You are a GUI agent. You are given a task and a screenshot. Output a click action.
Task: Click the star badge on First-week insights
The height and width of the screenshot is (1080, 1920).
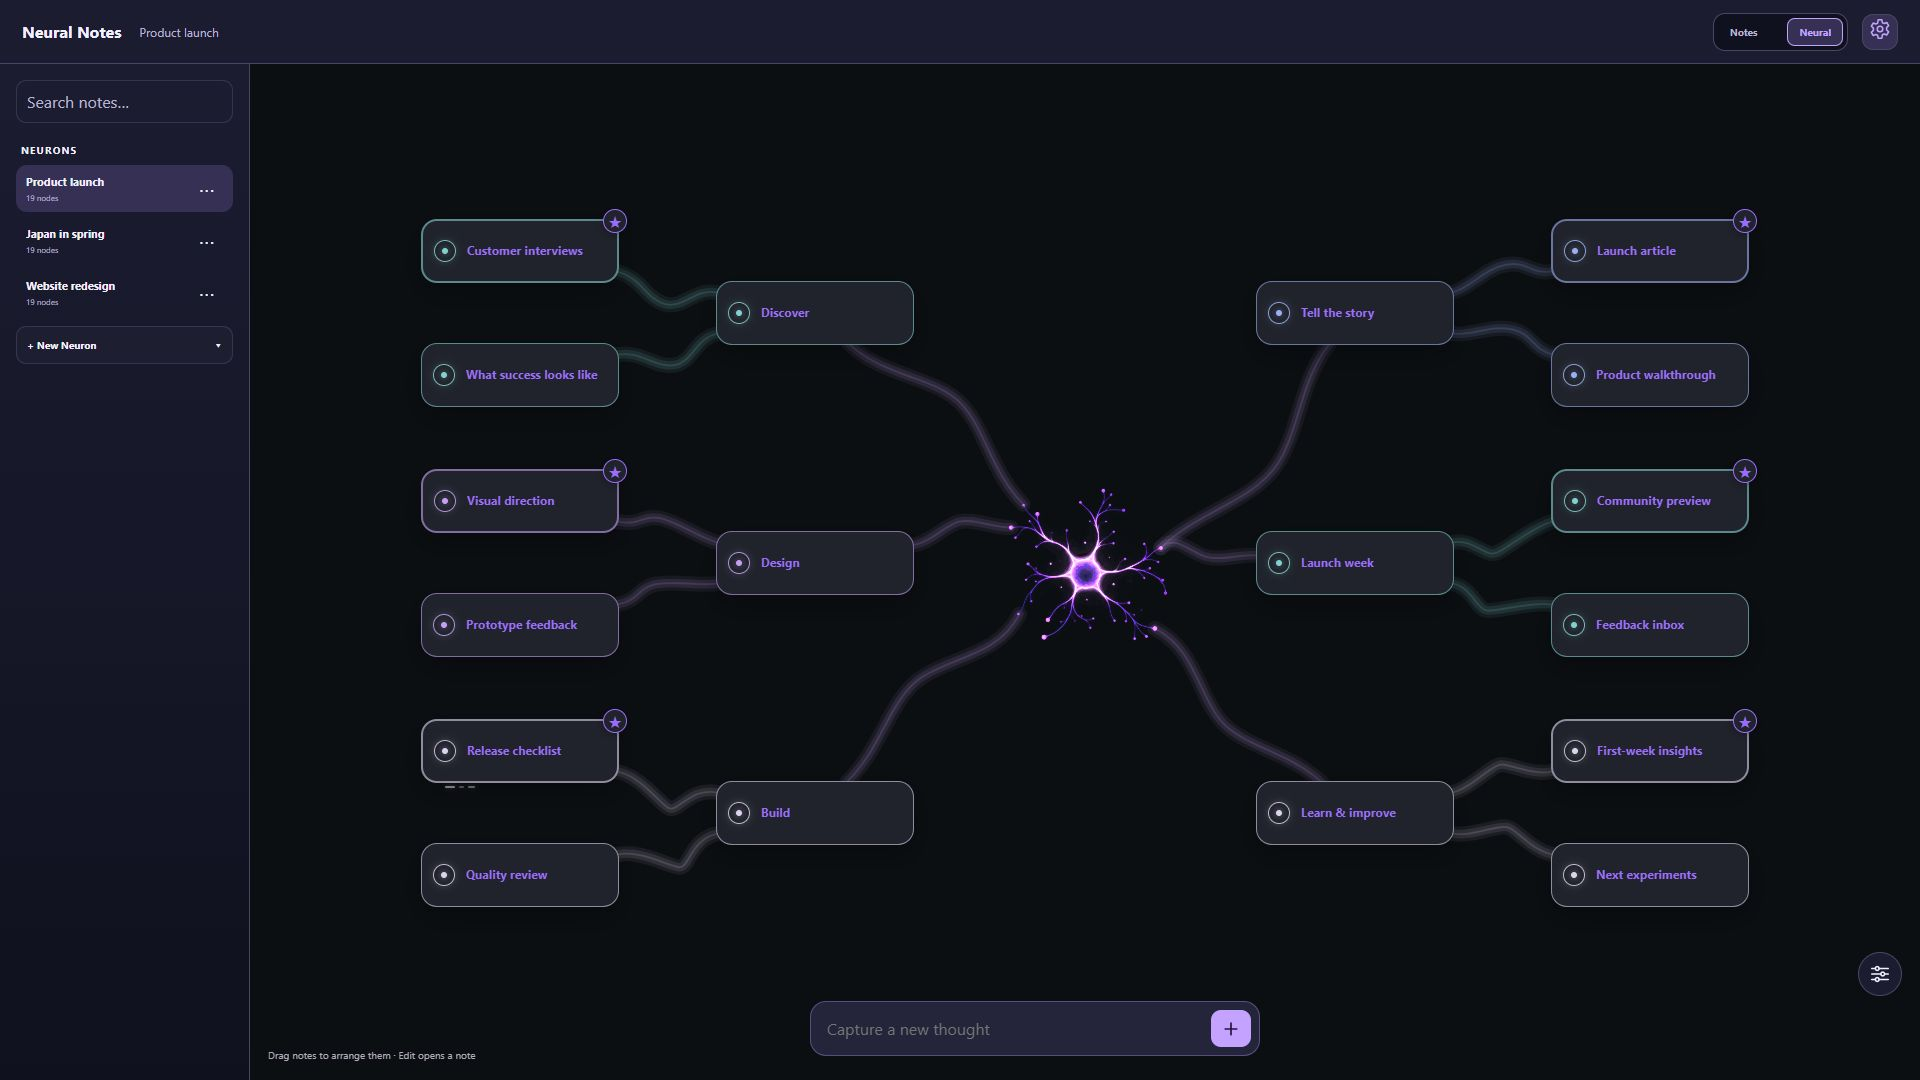click(1745, 722)
